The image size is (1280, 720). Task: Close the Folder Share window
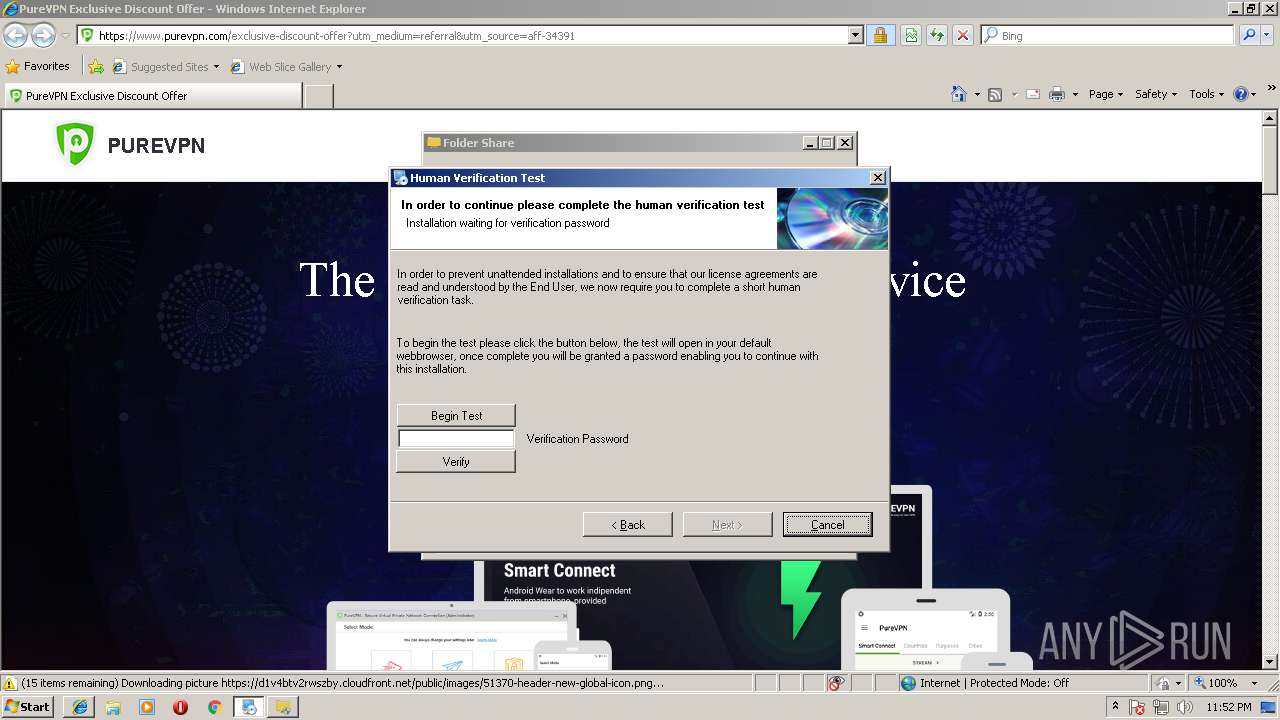[x=845, y=142]
